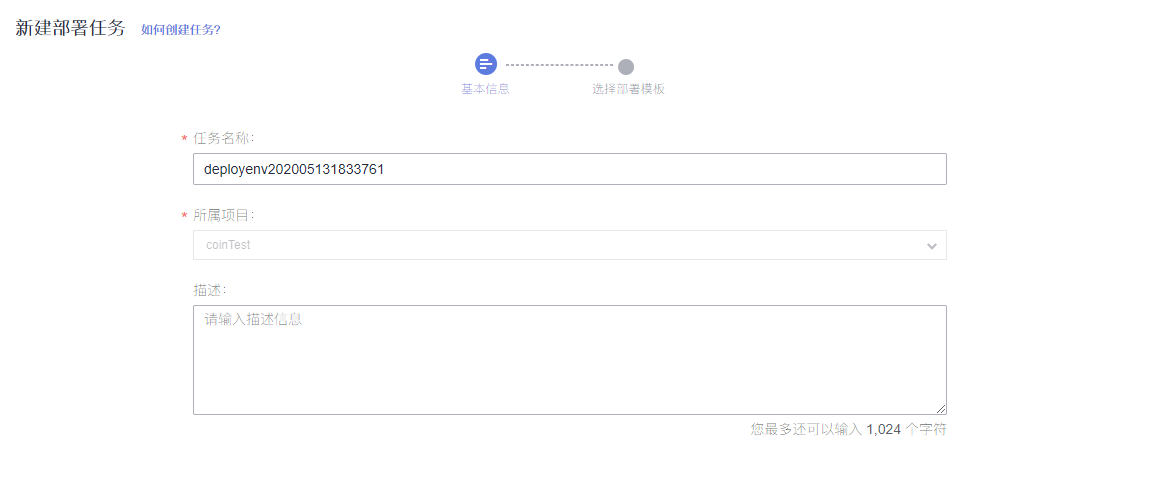This screenshot has height=477, width=1156.
Task: Click the blue 基本信息 step icon
Action: tap(486, 65)
